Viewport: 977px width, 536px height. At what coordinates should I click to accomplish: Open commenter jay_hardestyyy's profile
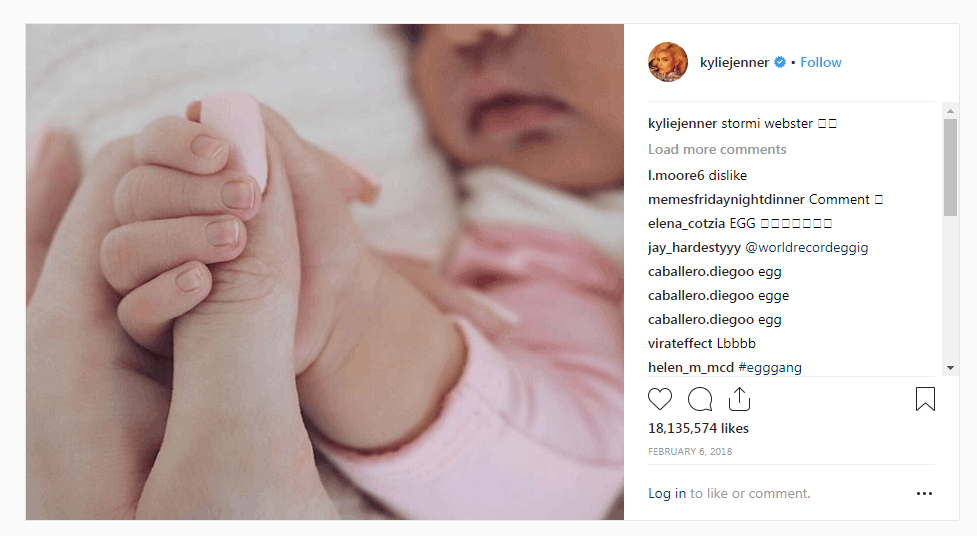point(694,247)
